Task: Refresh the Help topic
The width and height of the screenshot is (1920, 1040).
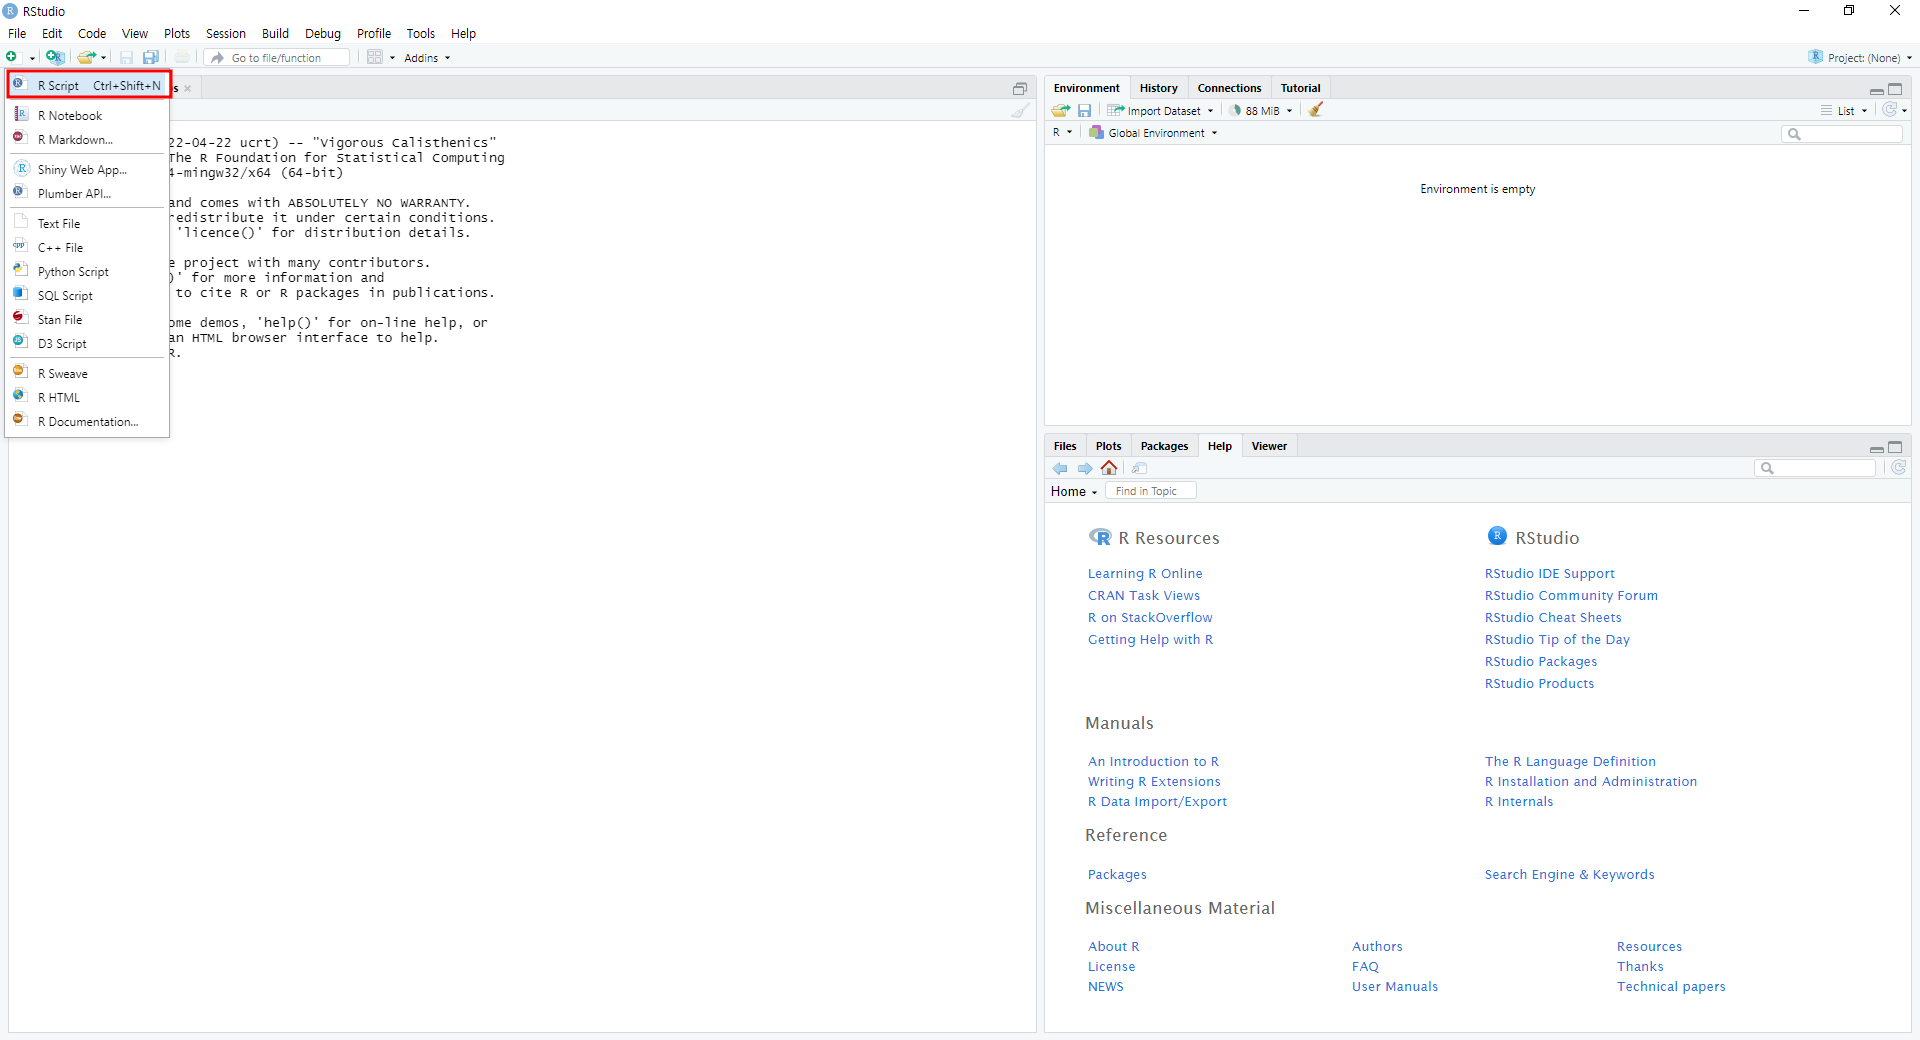Action: tap(1898, 467)
